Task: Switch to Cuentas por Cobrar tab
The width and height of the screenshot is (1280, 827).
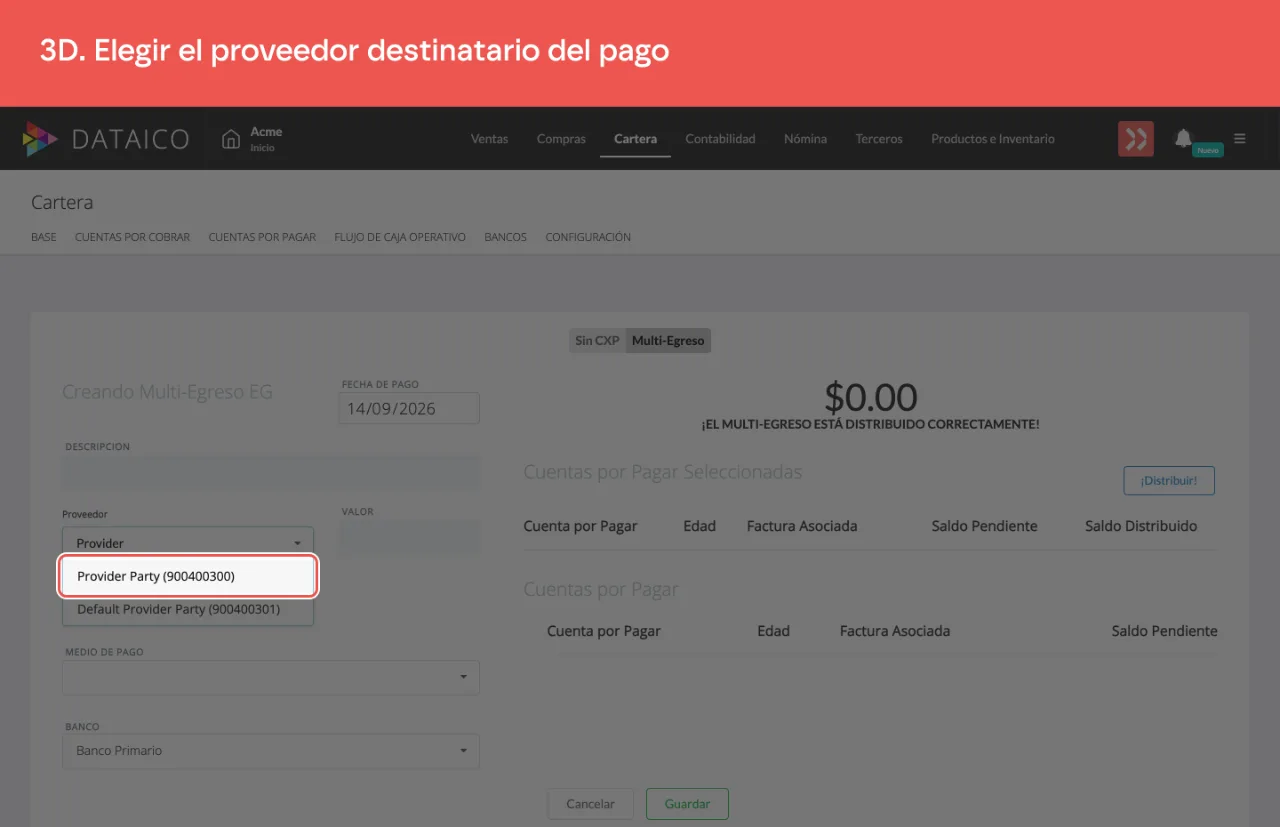Action: (132, 238)
